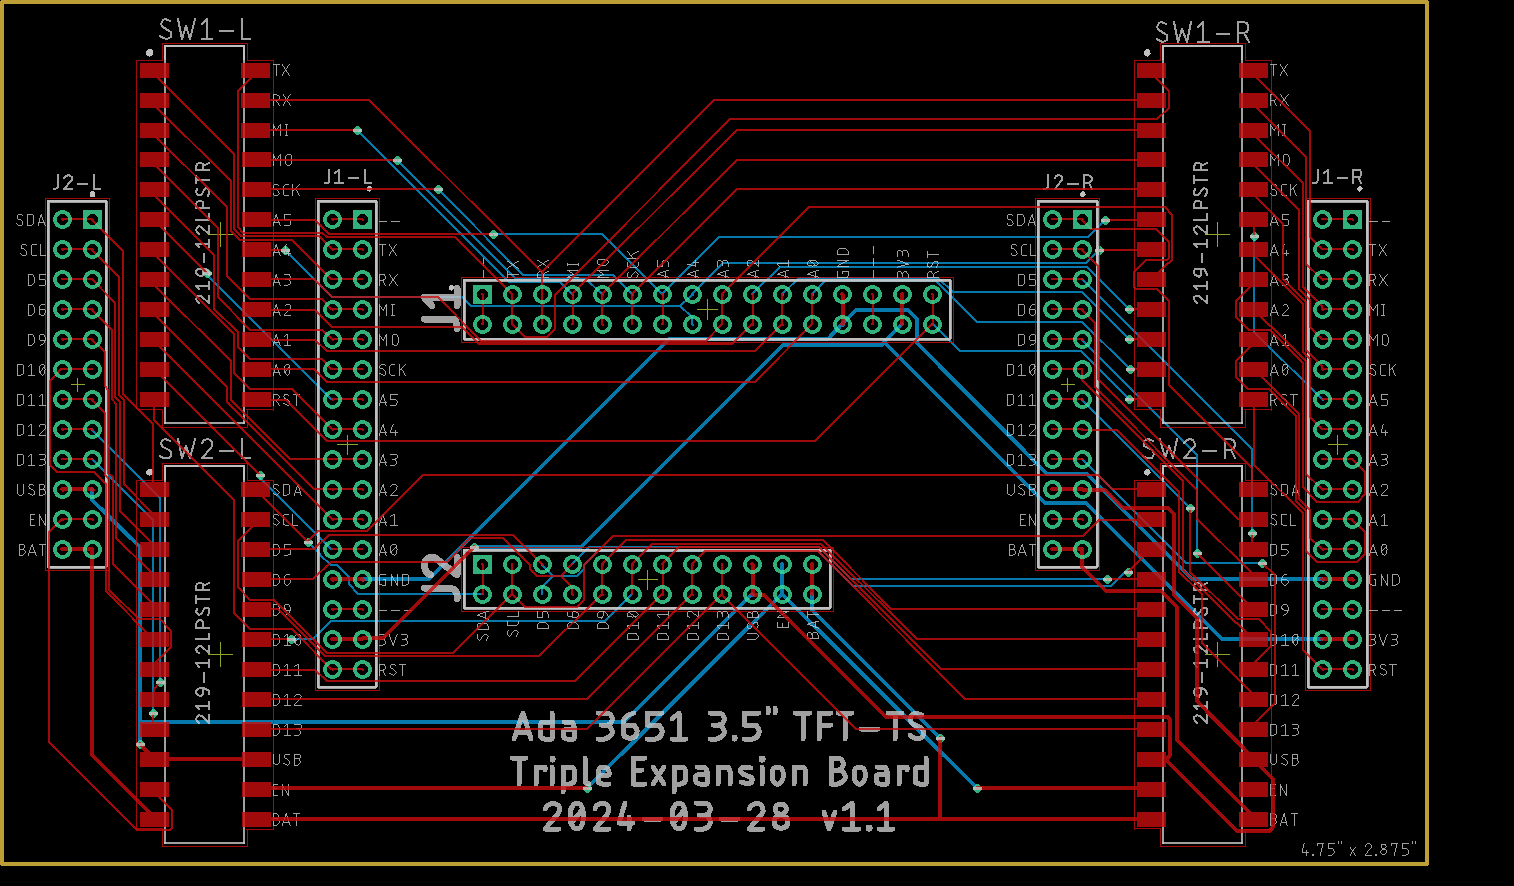Click the 'Ada 3651 3.5" TFT-TS' silkscreen text
The image size is (1514, 886).
click(x=720, y=727)
